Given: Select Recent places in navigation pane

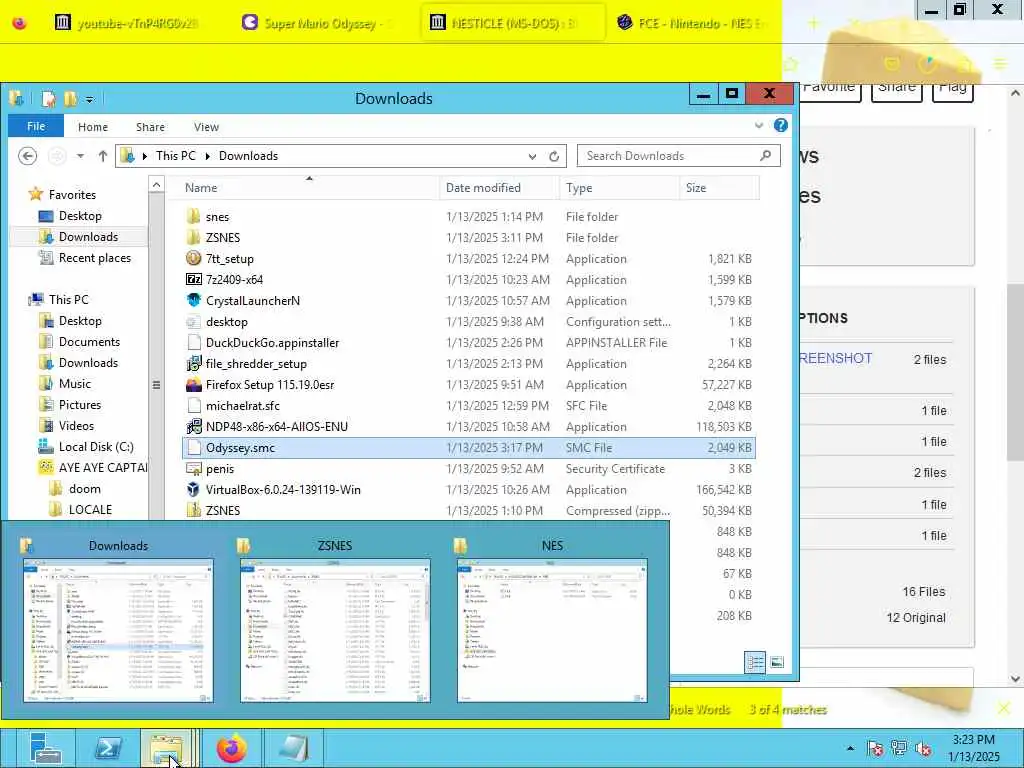Looking at the screenshot, I should click(x=85, y=257).
